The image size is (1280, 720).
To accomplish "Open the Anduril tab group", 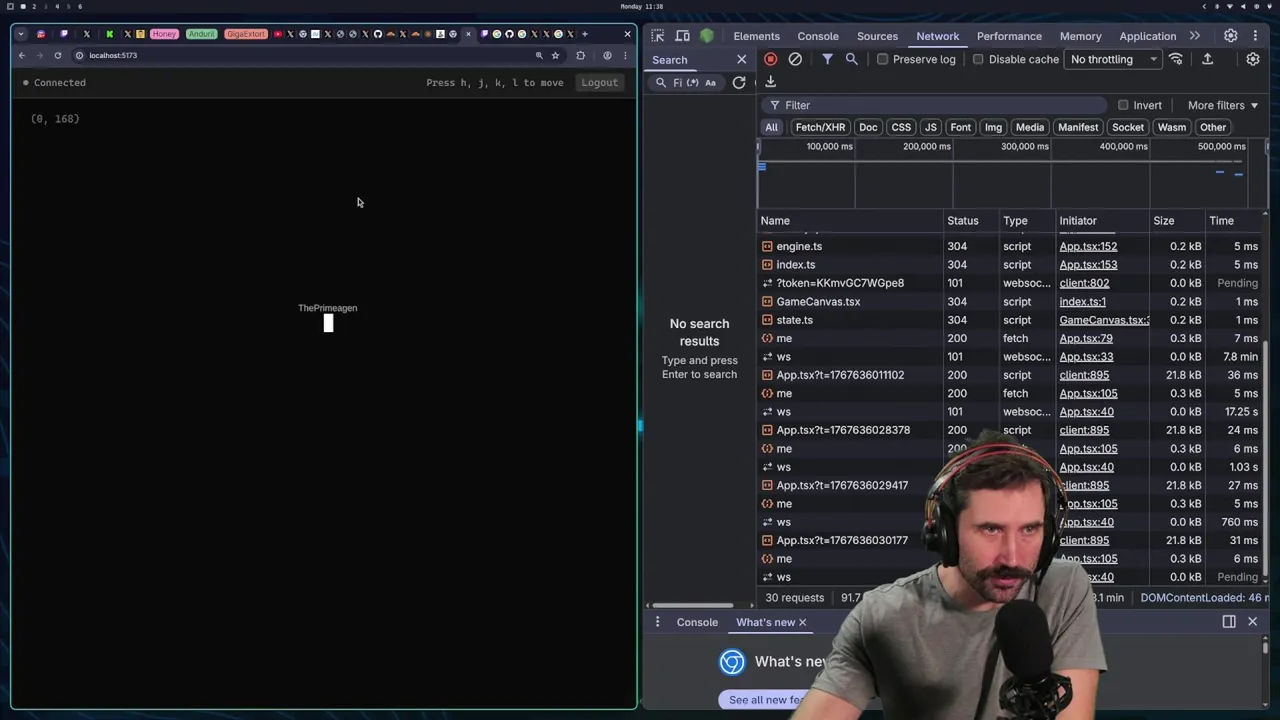I will click(x=201, y=34).
